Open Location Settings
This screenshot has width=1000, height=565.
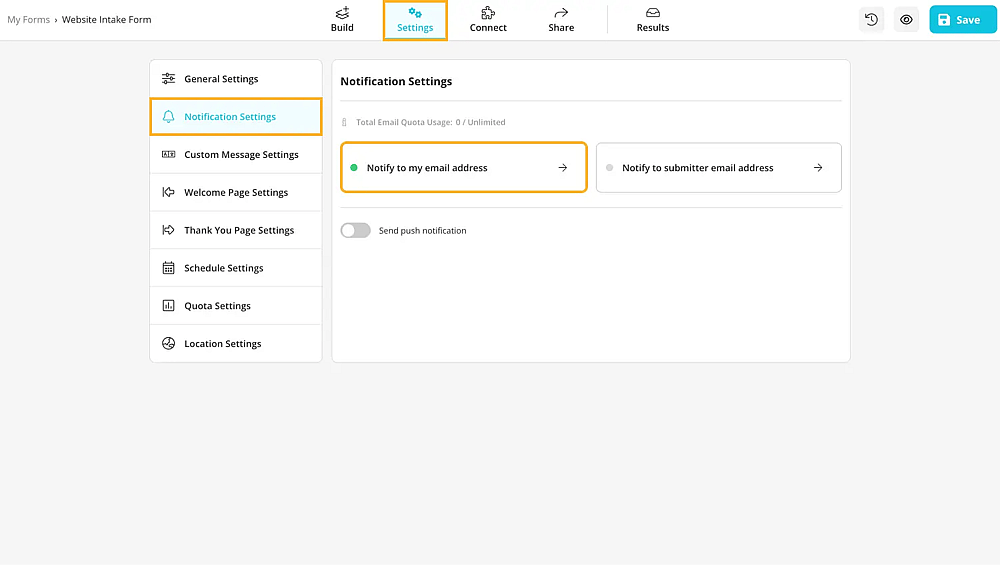[x=236, y=343]
